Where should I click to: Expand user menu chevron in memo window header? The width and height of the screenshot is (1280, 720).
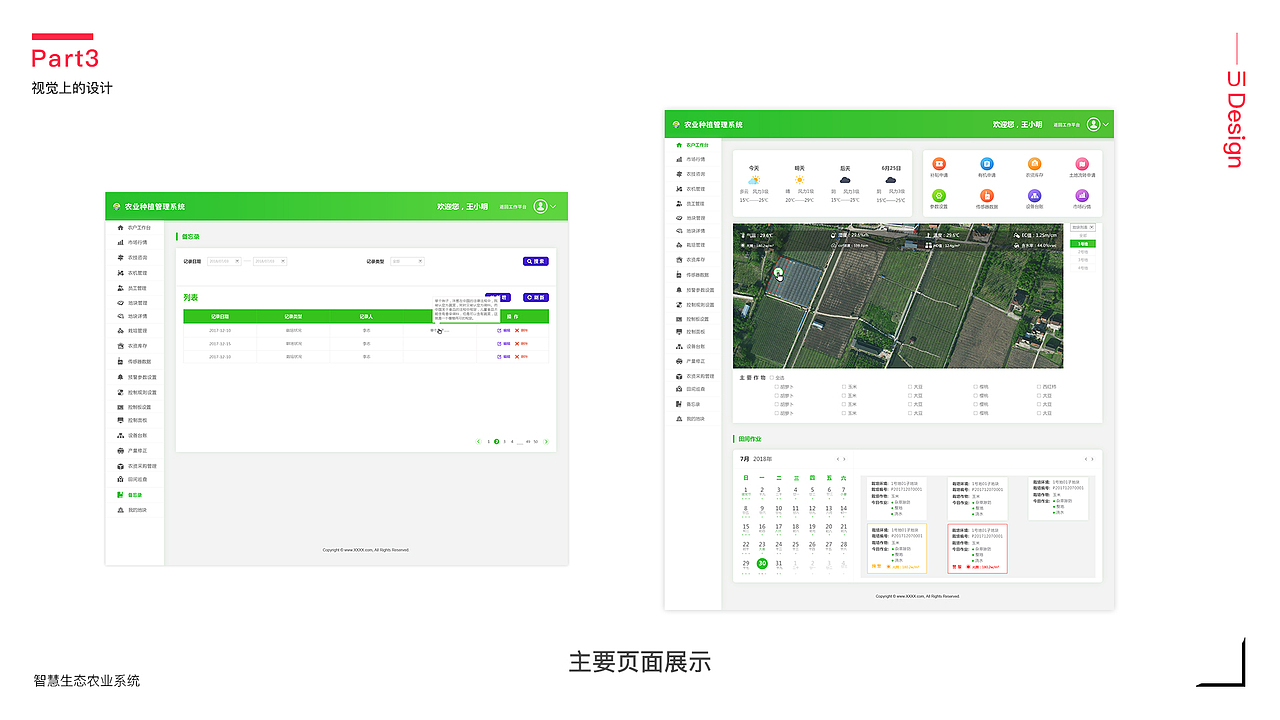pos(553,207)
